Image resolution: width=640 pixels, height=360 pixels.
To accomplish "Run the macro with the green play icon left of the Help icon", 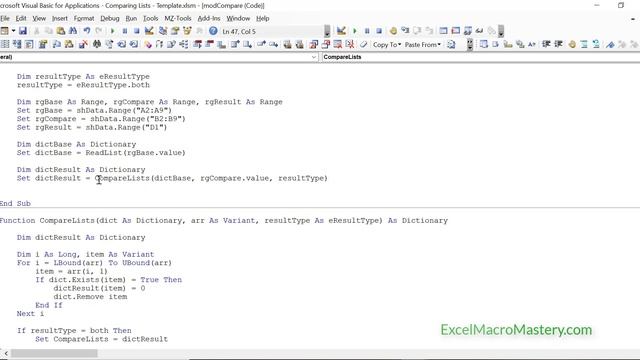I will 113,31.
